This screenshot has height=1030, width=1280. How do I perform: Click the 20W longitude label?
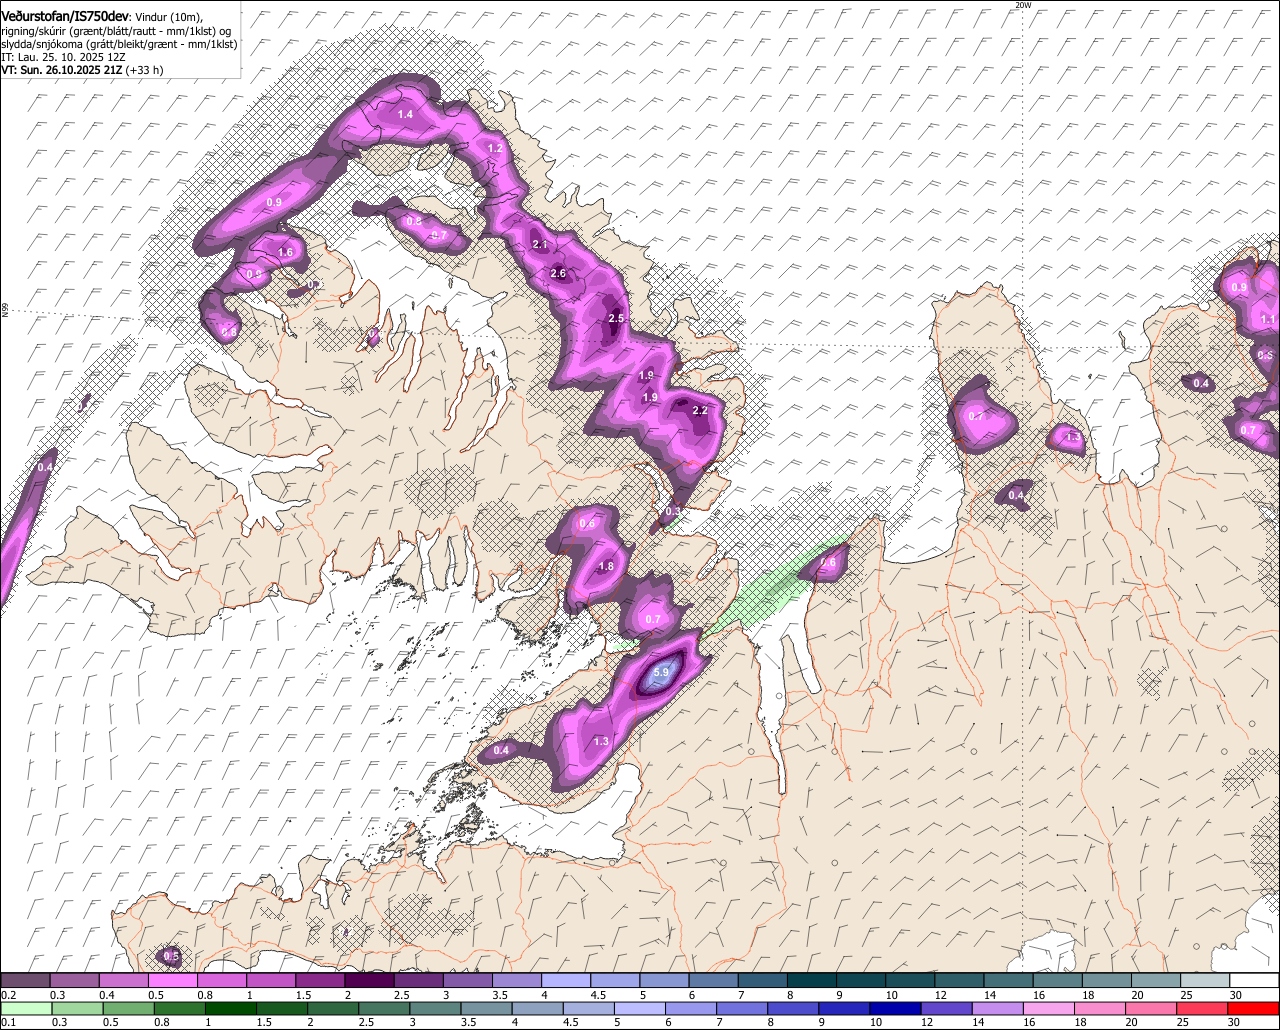1022,5
